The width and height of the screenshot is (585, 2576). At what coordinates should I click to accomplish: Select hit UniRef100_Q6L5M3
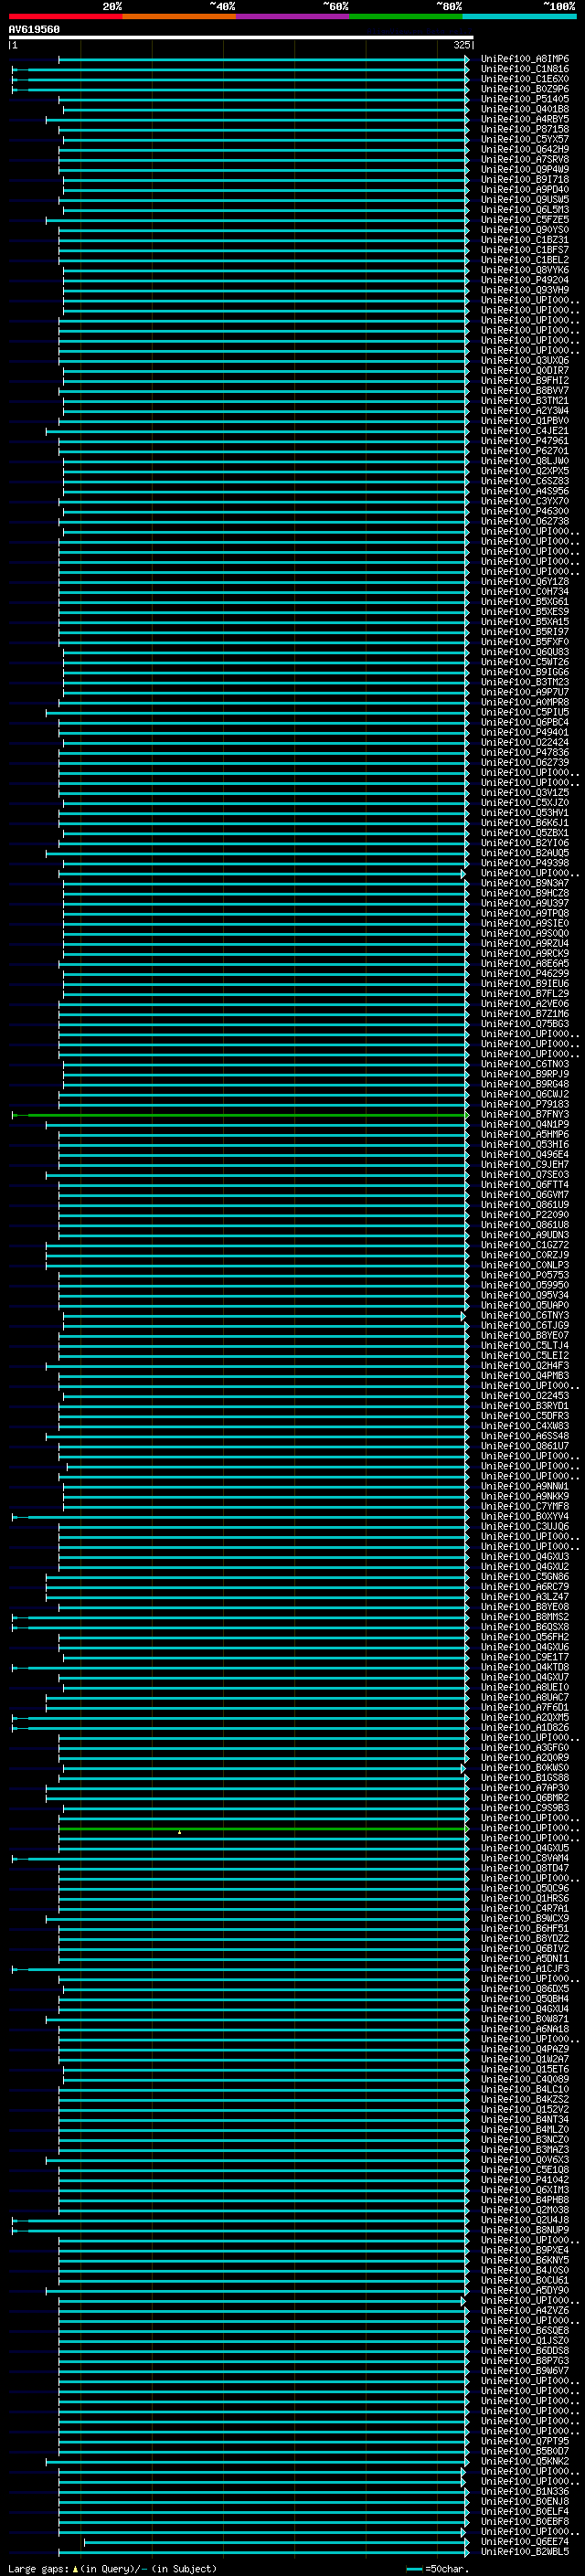[x=524, y=210]
